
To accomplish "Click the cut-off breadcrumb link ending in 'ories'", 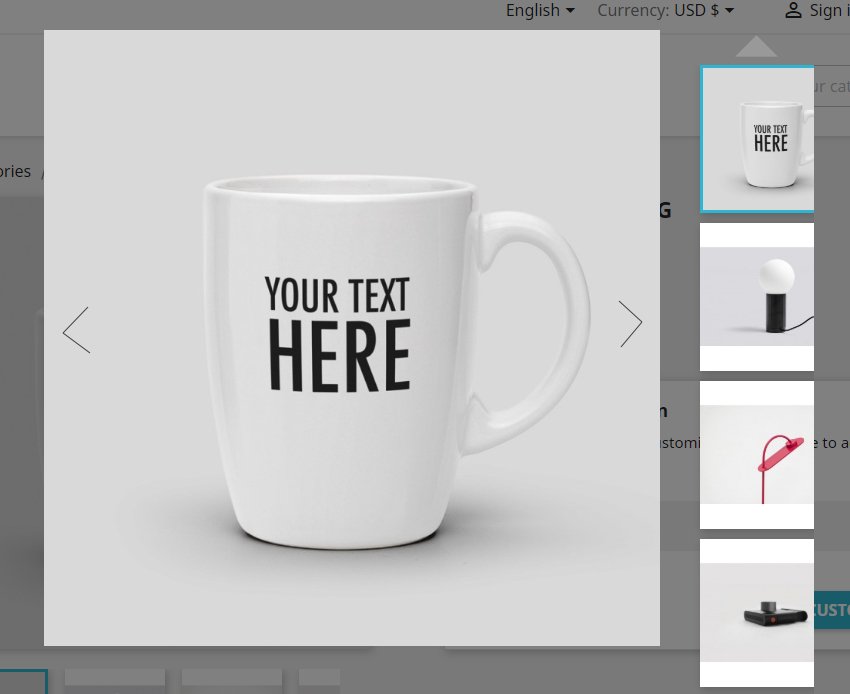I will pyautogui.click(x=15, y=172).
